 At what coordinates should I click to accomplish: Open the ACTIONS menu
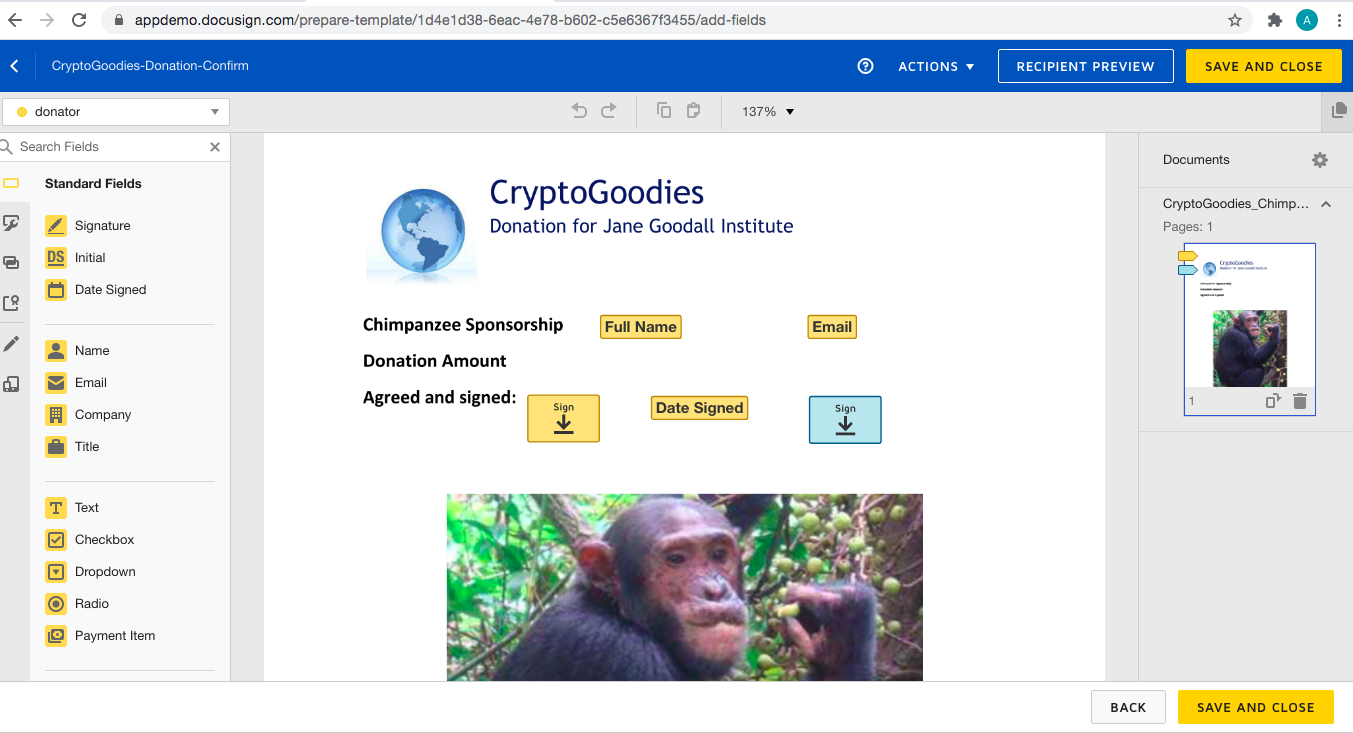click(936, 67)
